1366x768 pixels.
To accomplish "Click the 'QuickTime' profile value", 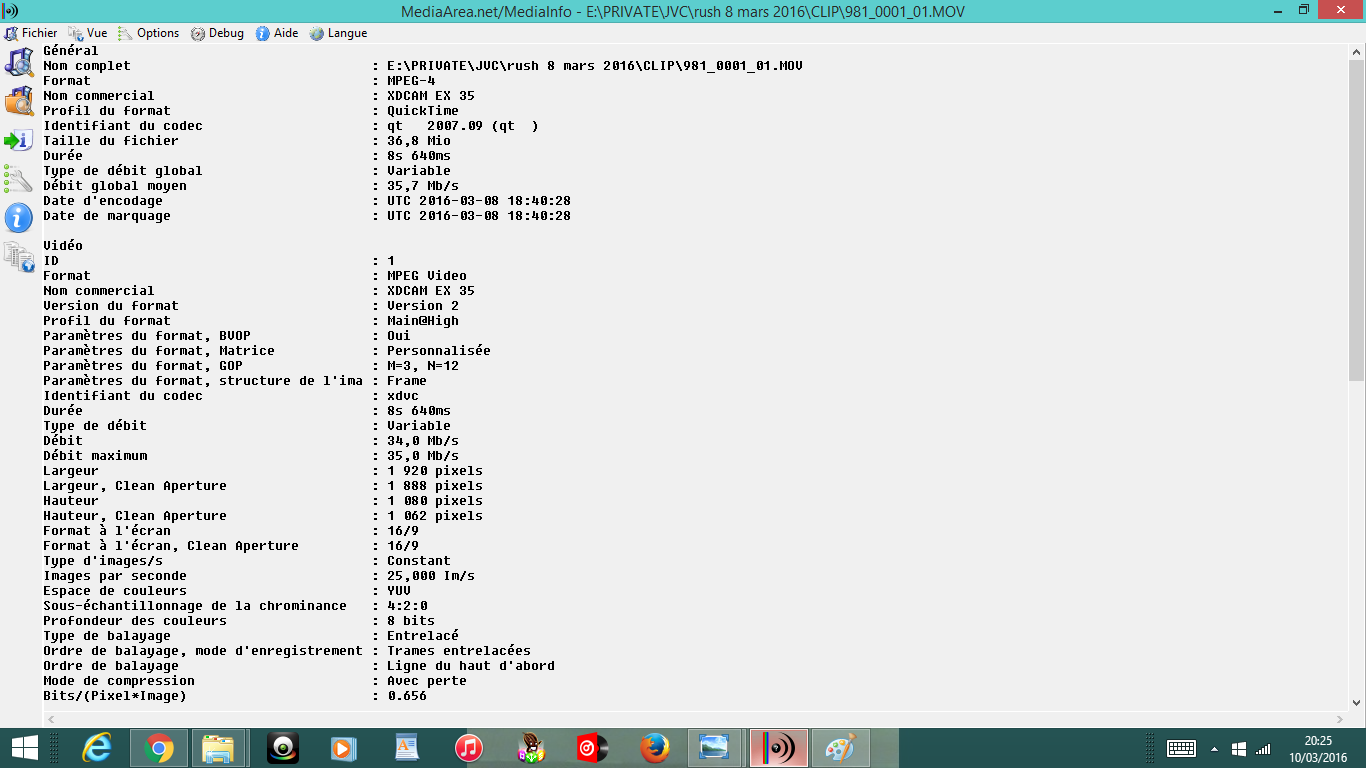I will (423, 111).
